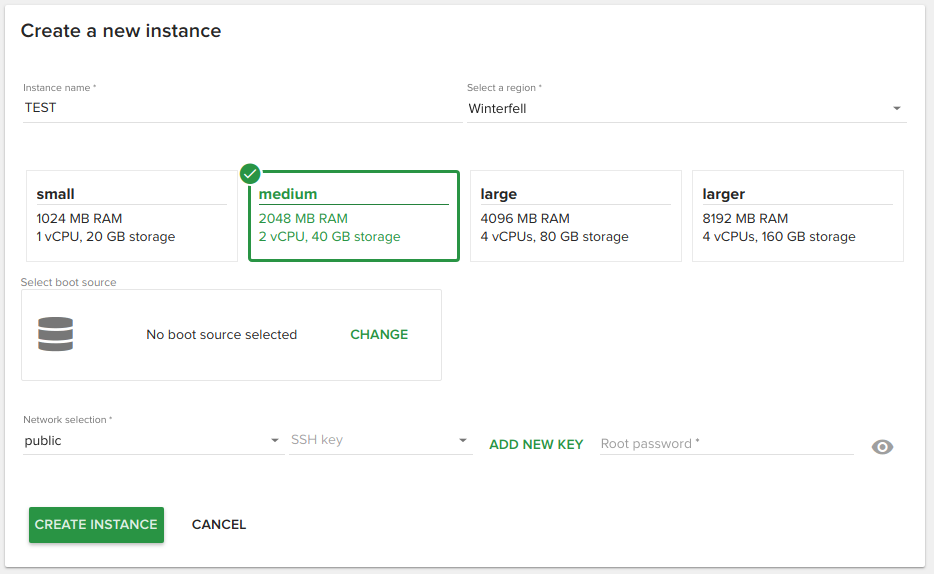Focus the Instance name field
The height and width of the screenshot is (574, 934).
240,108
